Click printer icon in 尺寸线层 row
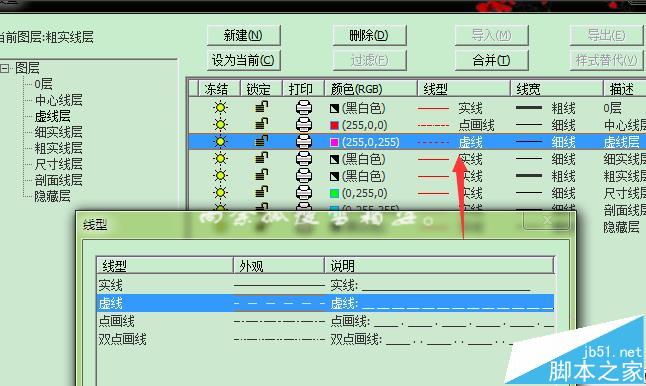646x386 pixels. [x=304, y=193]
